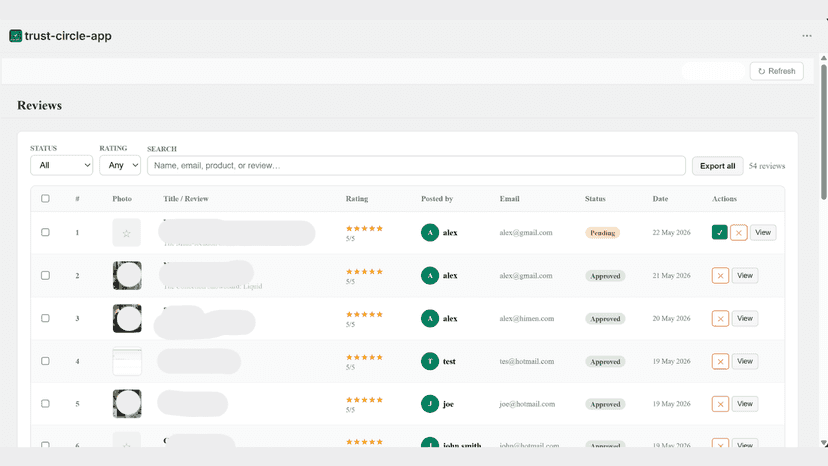Click the trust-circle-app logo icon
Viewport: 828px width, 466px height.
[15, 36]
